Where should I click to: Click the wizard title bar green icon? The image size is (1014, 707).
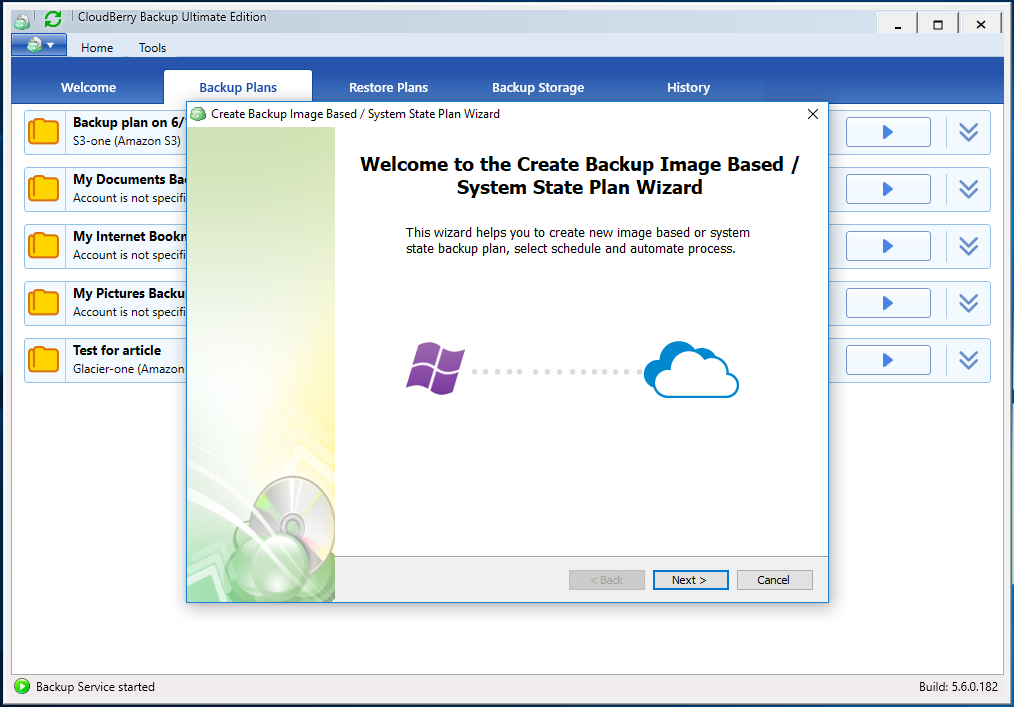click(x=199, y=114)
